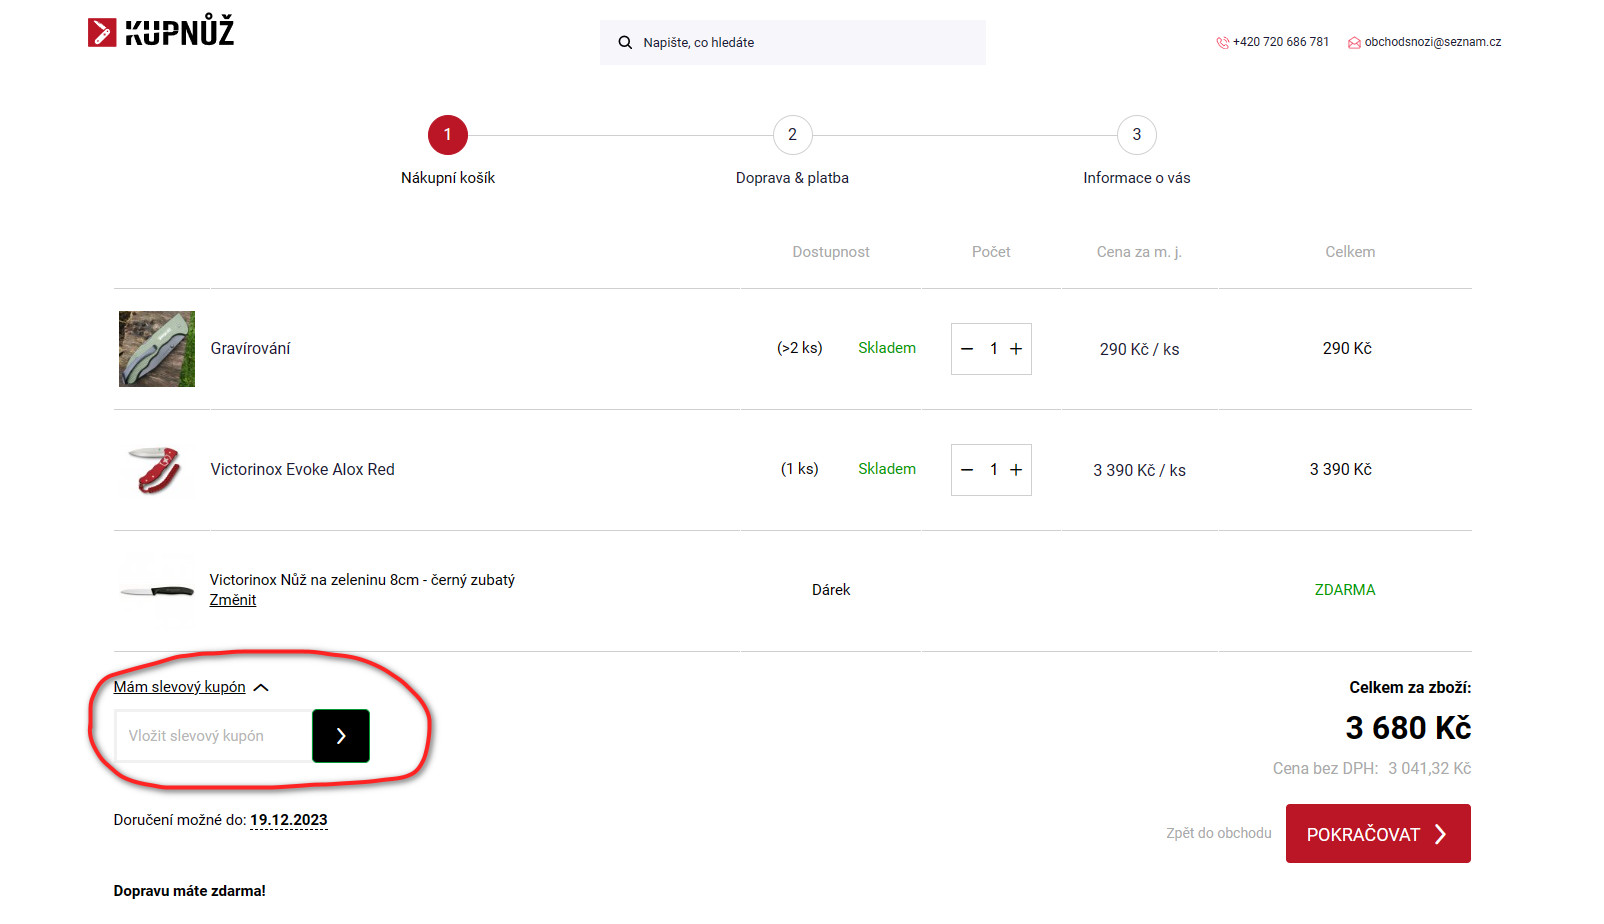Call +420 720 686 781 link
This screenshot has width=1604, height=924.
[1280, 42]
